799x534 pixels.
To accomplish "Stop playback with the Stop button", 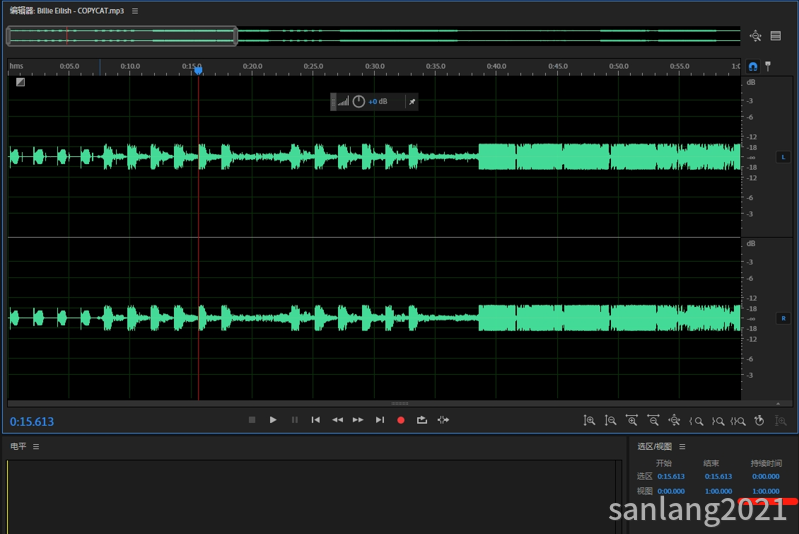I will point(252,420).
